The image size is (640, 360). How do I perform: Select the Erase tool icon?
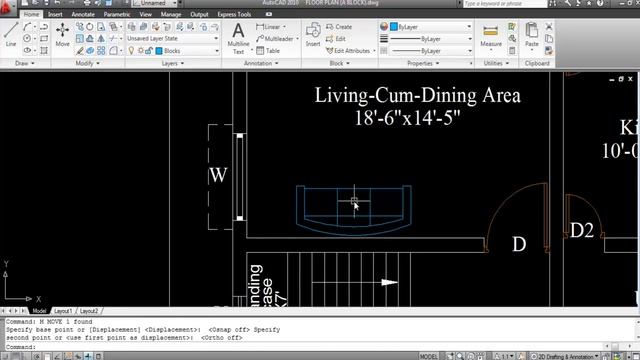[x=80, y=51]
